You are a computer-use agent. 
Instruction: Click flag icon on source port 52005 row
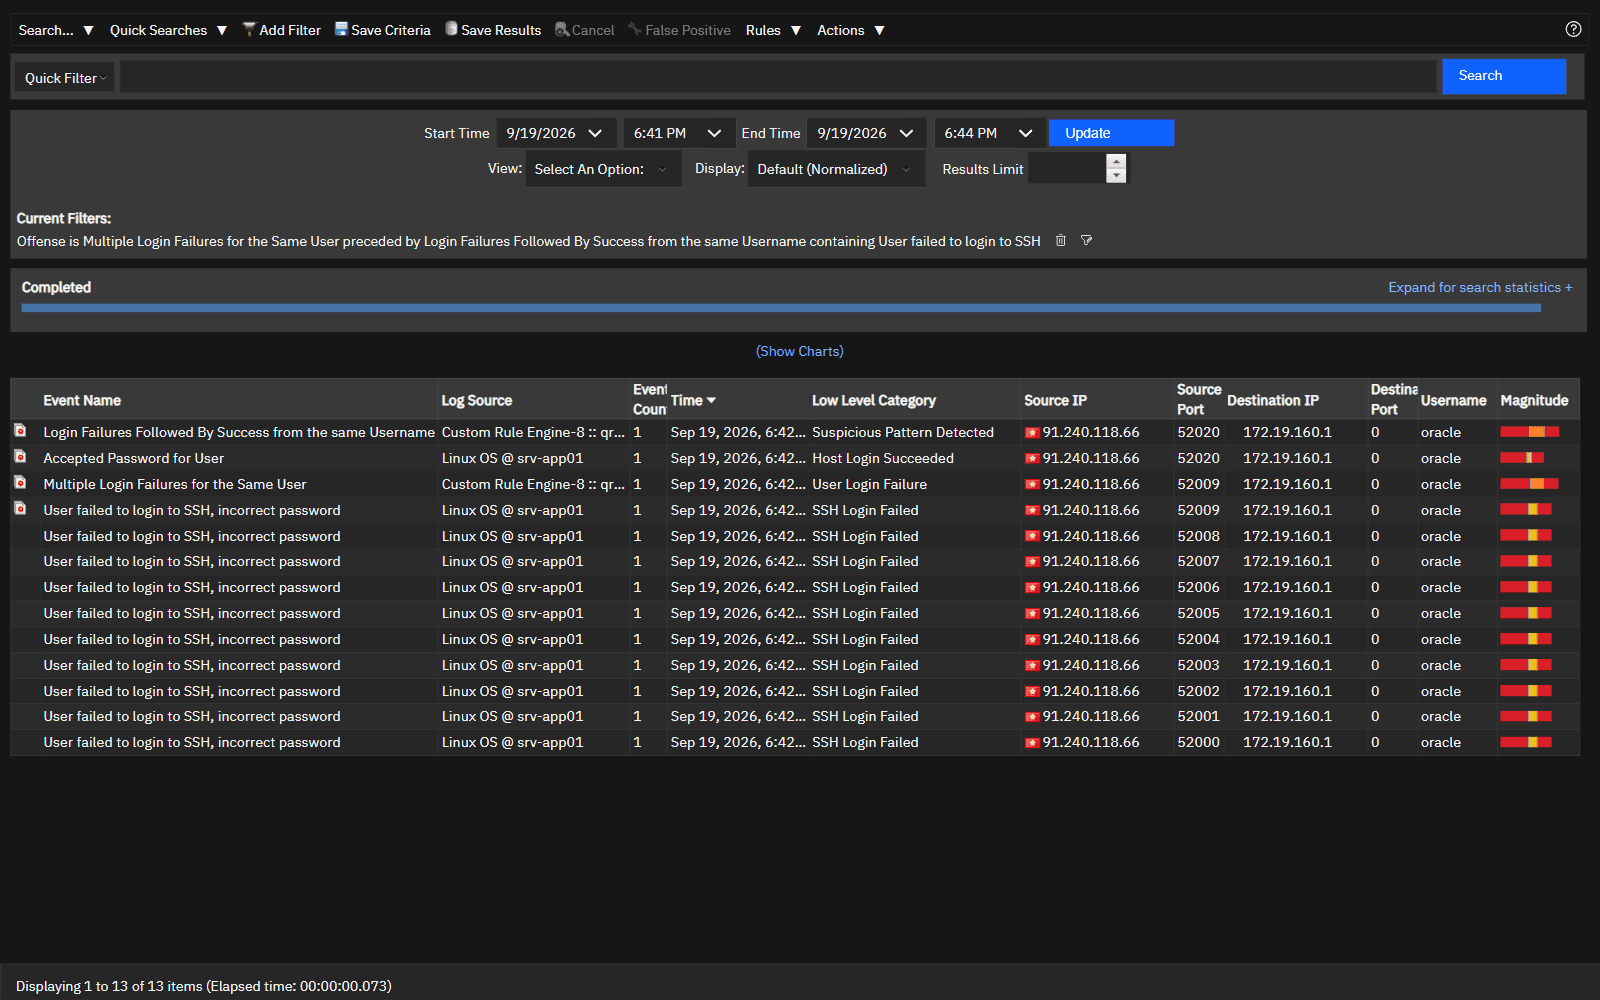(1032, 614)
